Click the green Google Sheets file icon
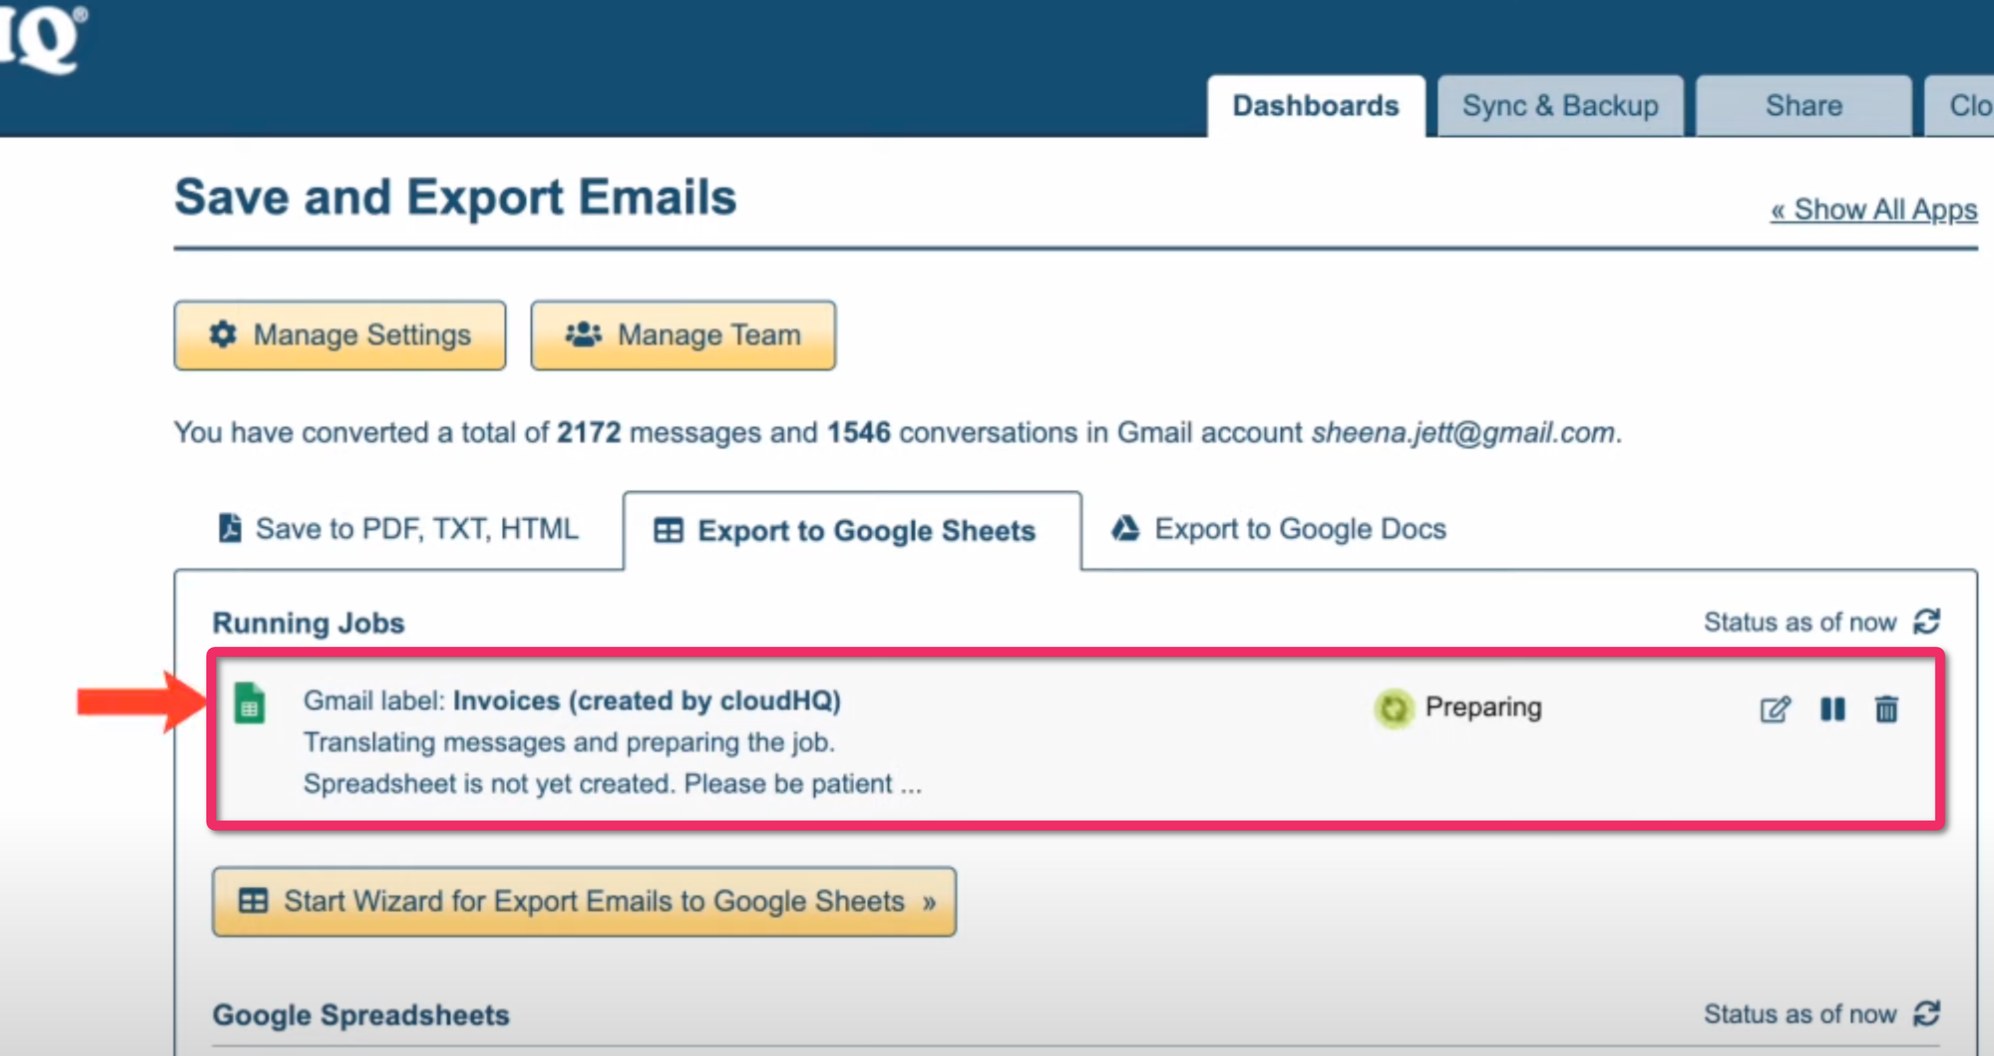 coord(249,703)
